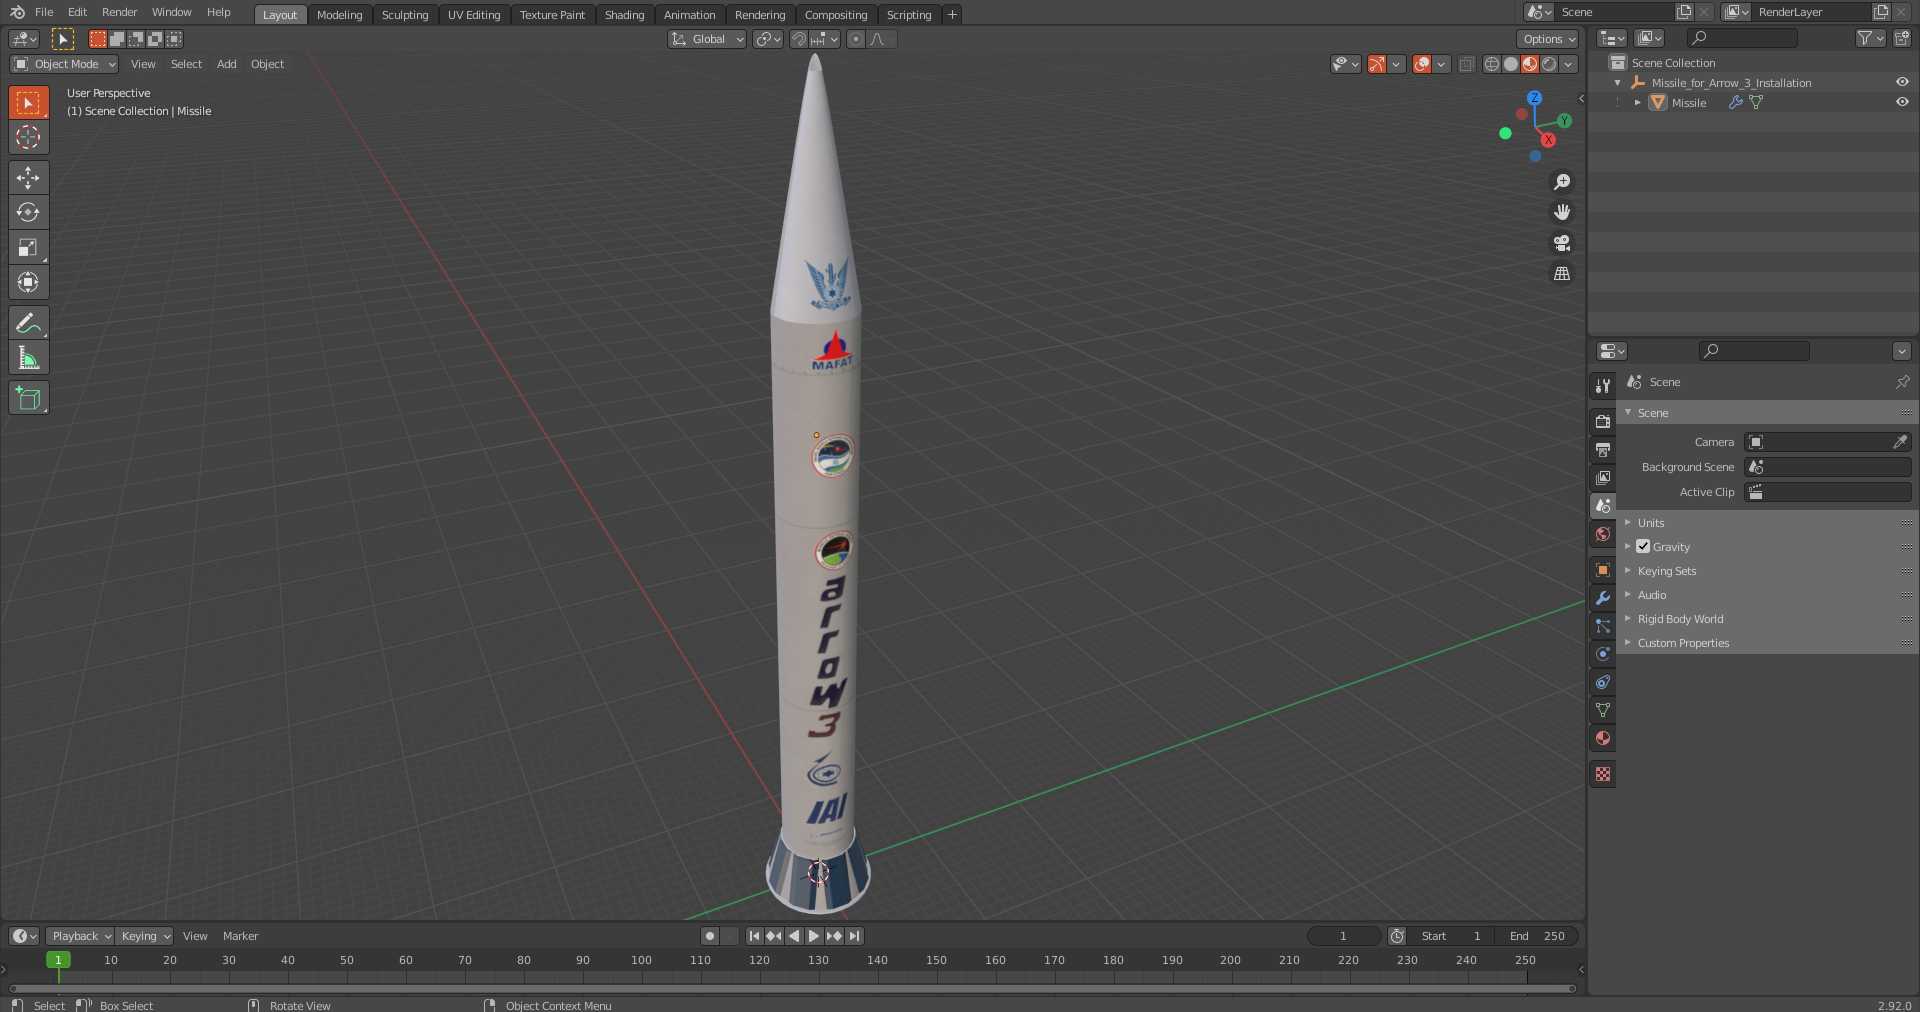Click the Camera field in Scene properties
This screenshot has width=1920, height=1012.
[x=1827, y=442]
